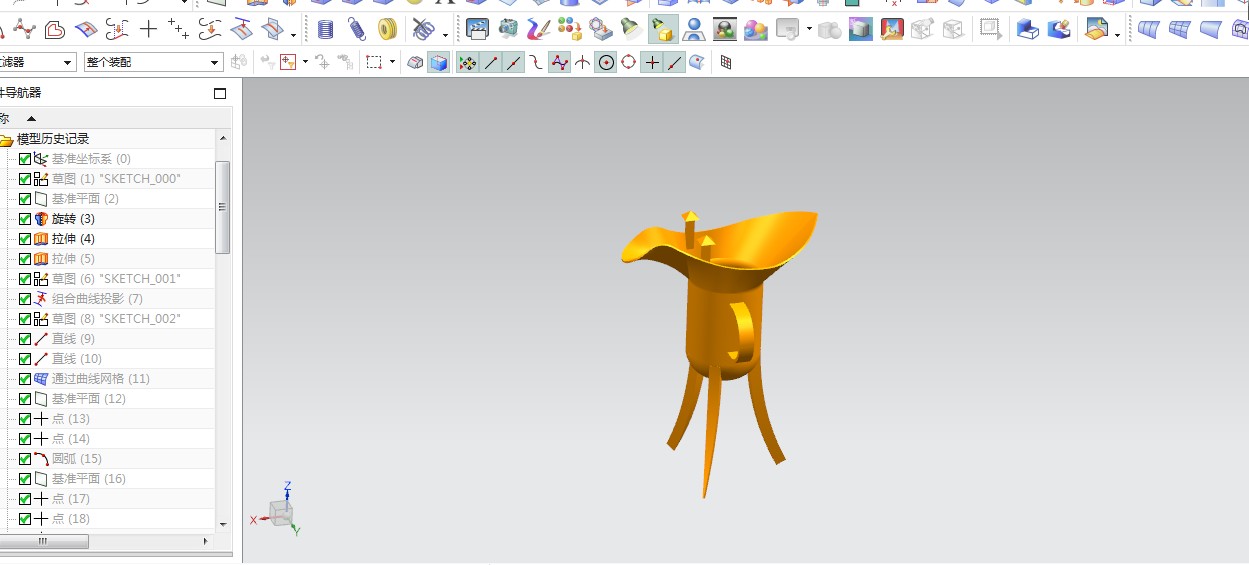Maximize the part navigator panel square button

point(221,93)
